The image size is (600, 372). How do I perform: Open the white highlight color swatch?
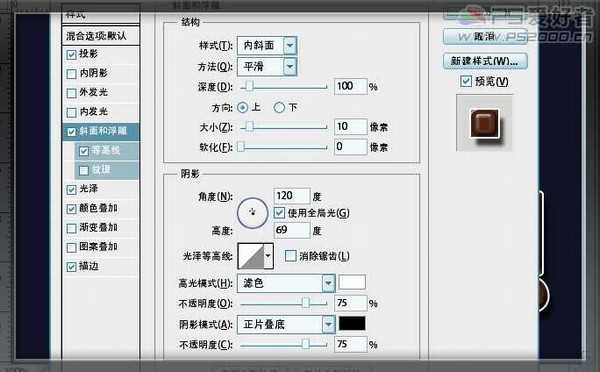pyautogui.click(x=352, y=282)
